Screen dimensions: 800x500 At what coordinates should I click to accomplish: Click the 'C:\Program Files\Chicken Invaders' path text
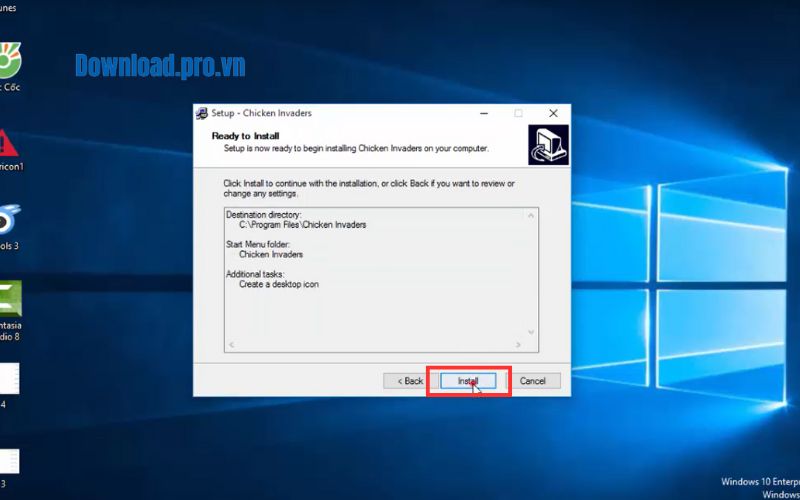click(303, 224)
